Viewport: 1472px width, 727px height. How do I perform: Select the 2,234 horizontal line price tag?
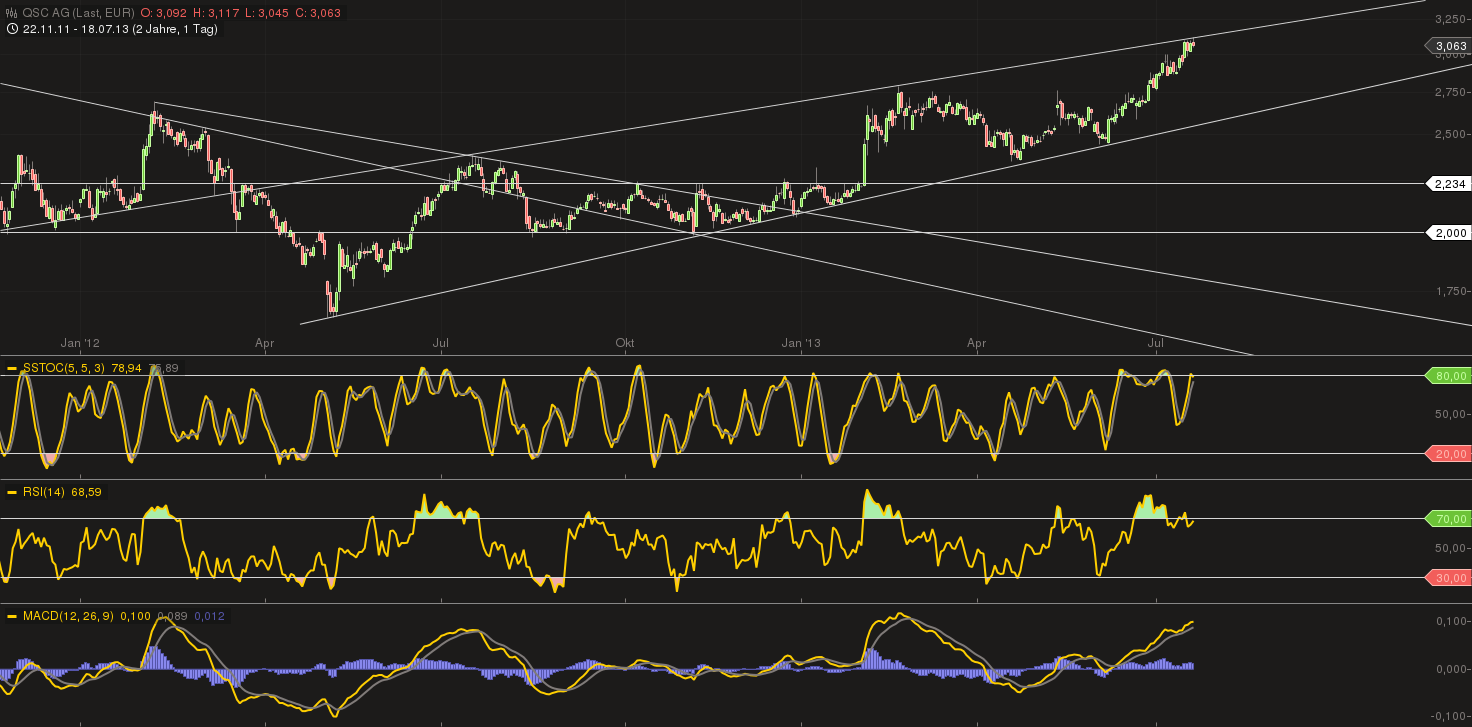[x=1447, y=183]
